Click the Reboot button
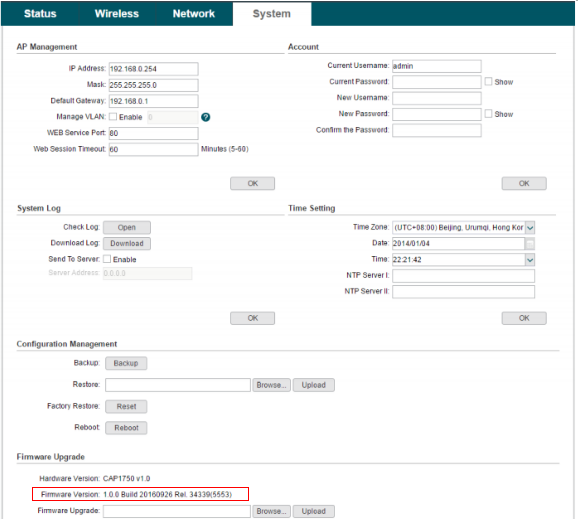 (x=126, y=428)
